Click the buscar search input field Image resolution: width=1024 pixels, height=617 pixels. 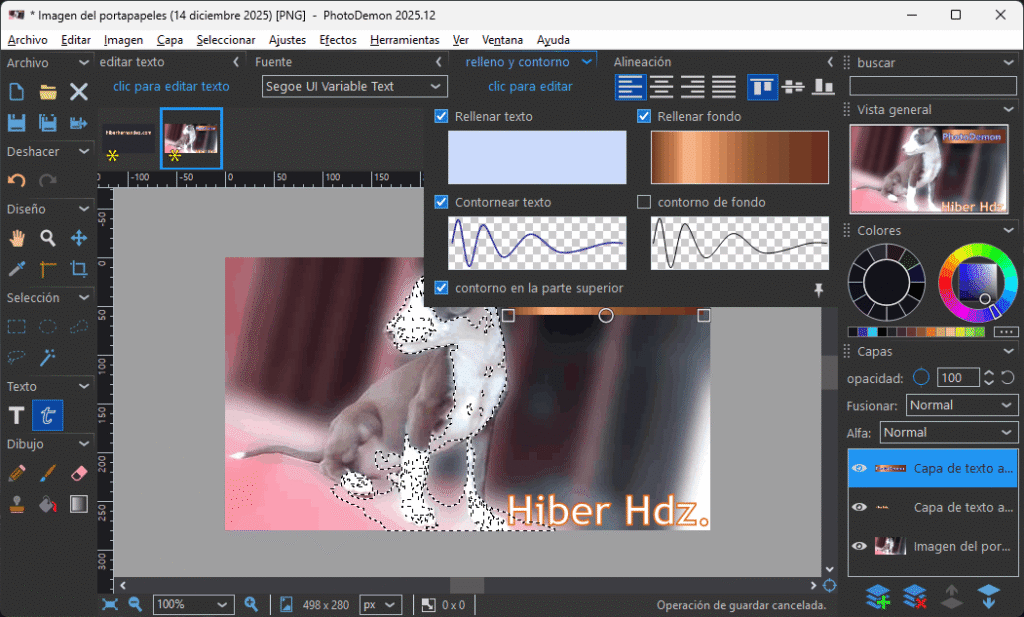pyautogui.click(x=932, y=86)
